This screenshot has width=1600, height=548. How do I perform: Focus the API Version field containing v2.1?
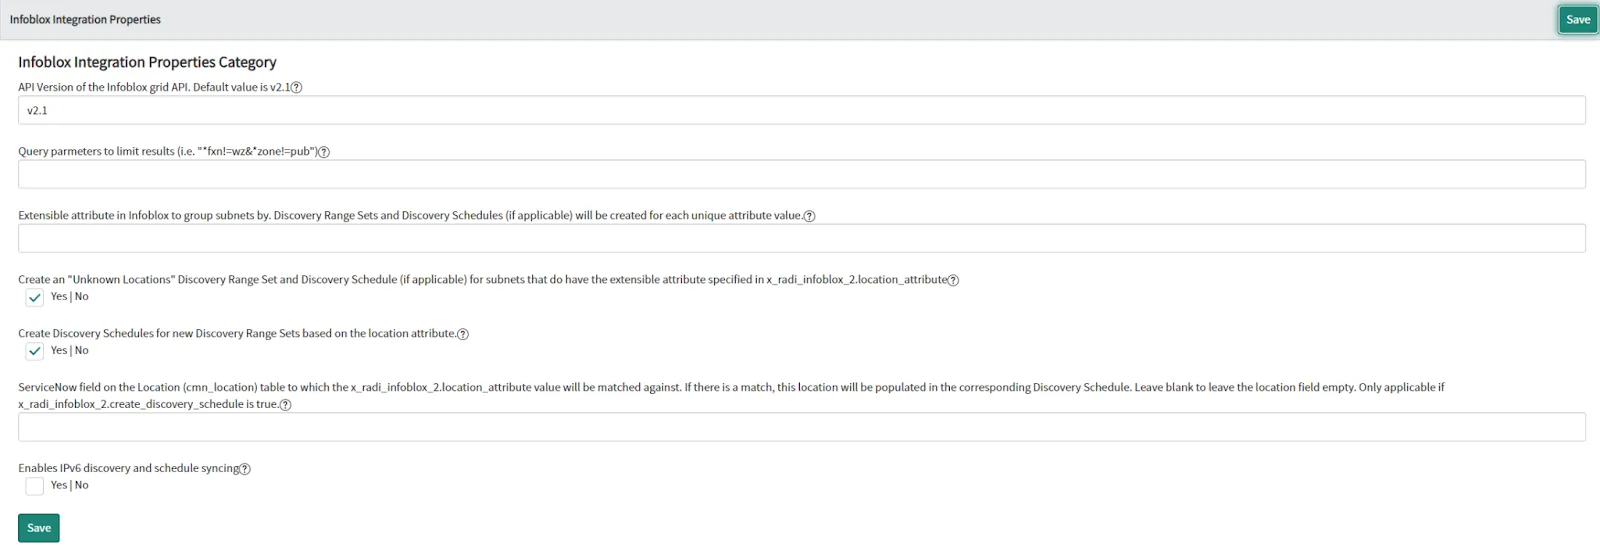click(802, 110)
